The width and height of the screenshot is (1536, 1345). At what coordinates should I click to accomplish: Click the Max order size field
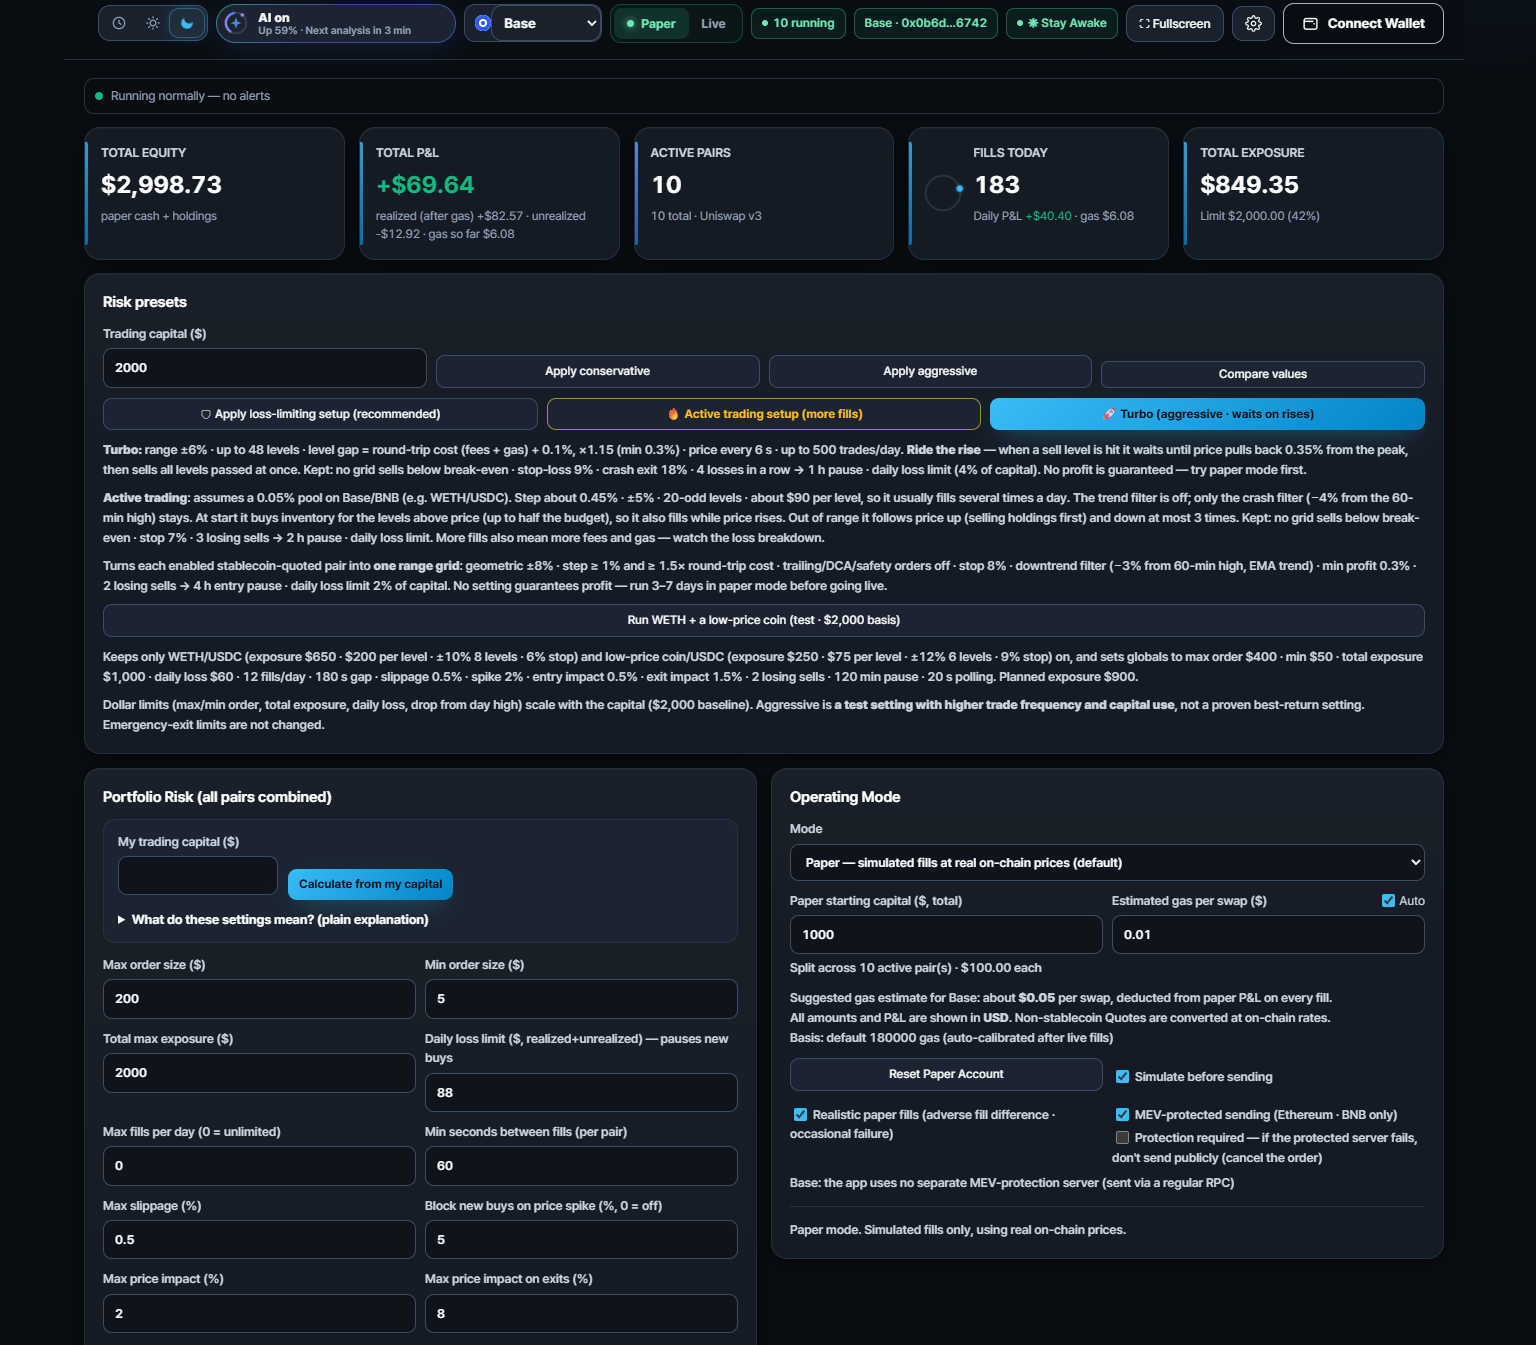coord(259,999)
